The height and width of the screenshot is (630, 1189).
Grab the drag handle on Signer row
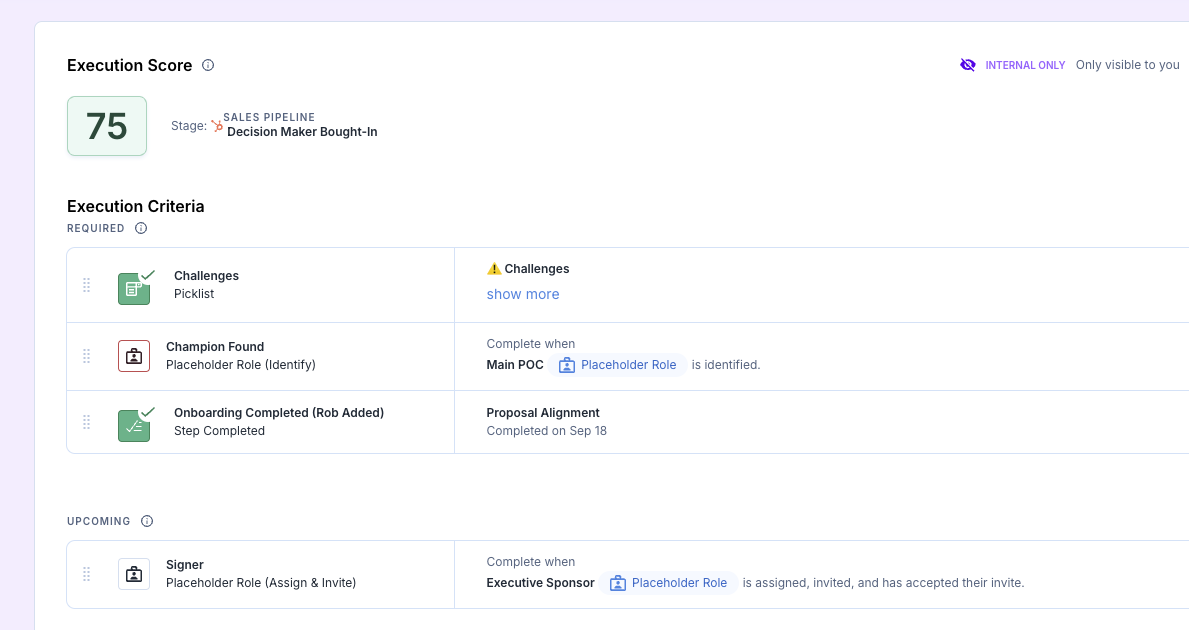pyautogui.click(x=86, y=575)
